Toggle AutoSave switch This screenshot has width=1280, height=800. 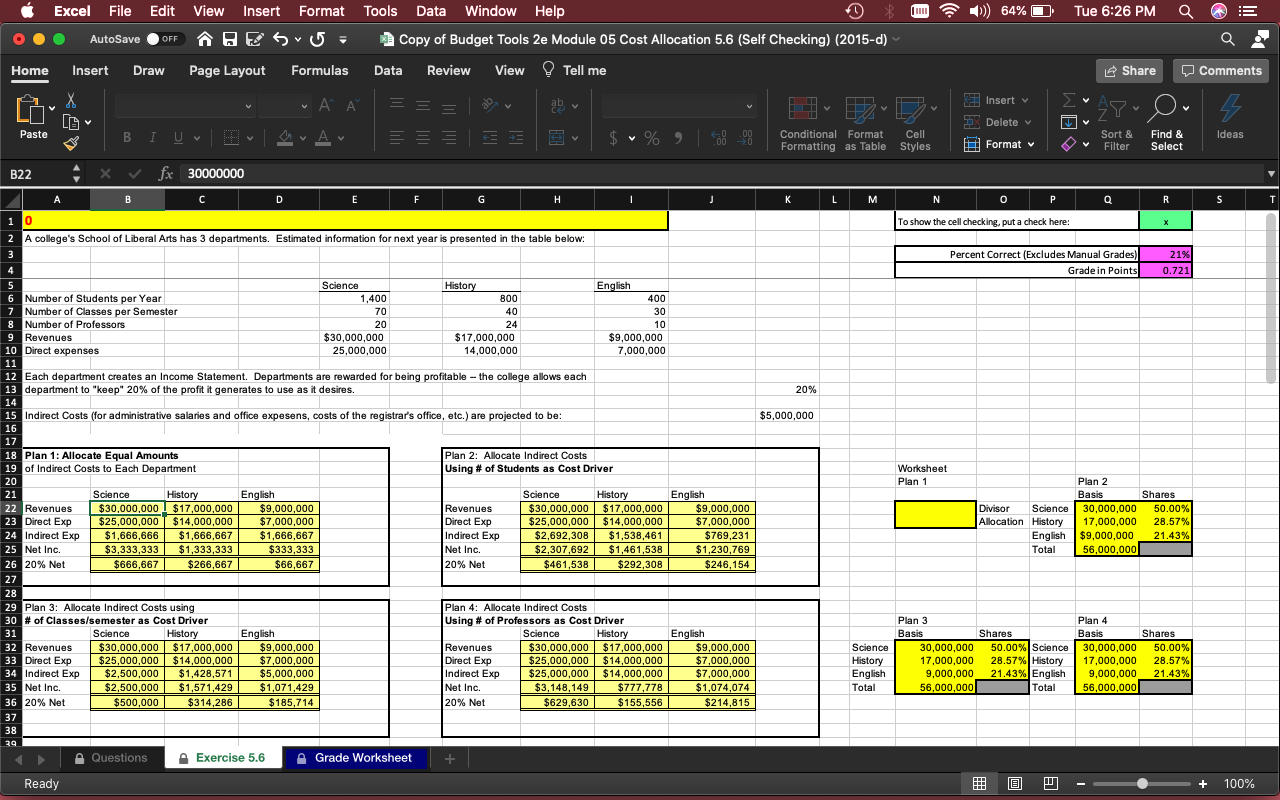tap(168, 39)
